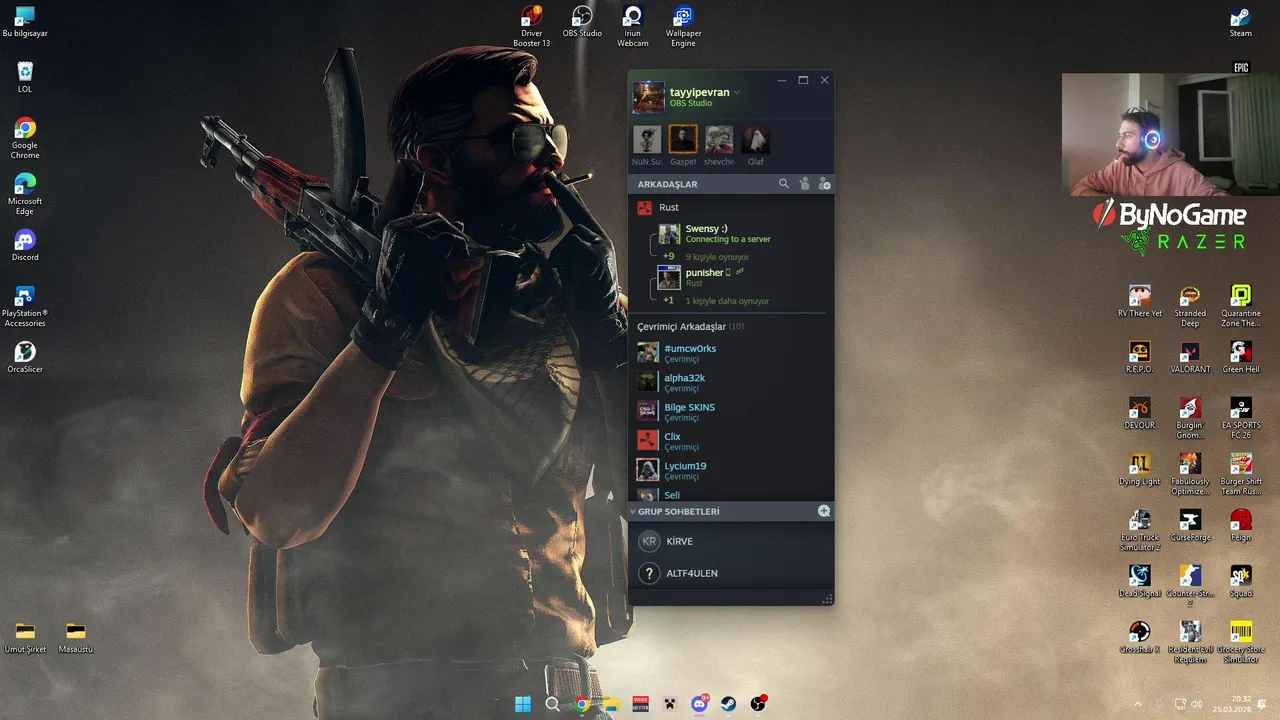Select the Steam desktop shortcut
Viewport: 1280px width, 720px height.
pos(1240,22)
